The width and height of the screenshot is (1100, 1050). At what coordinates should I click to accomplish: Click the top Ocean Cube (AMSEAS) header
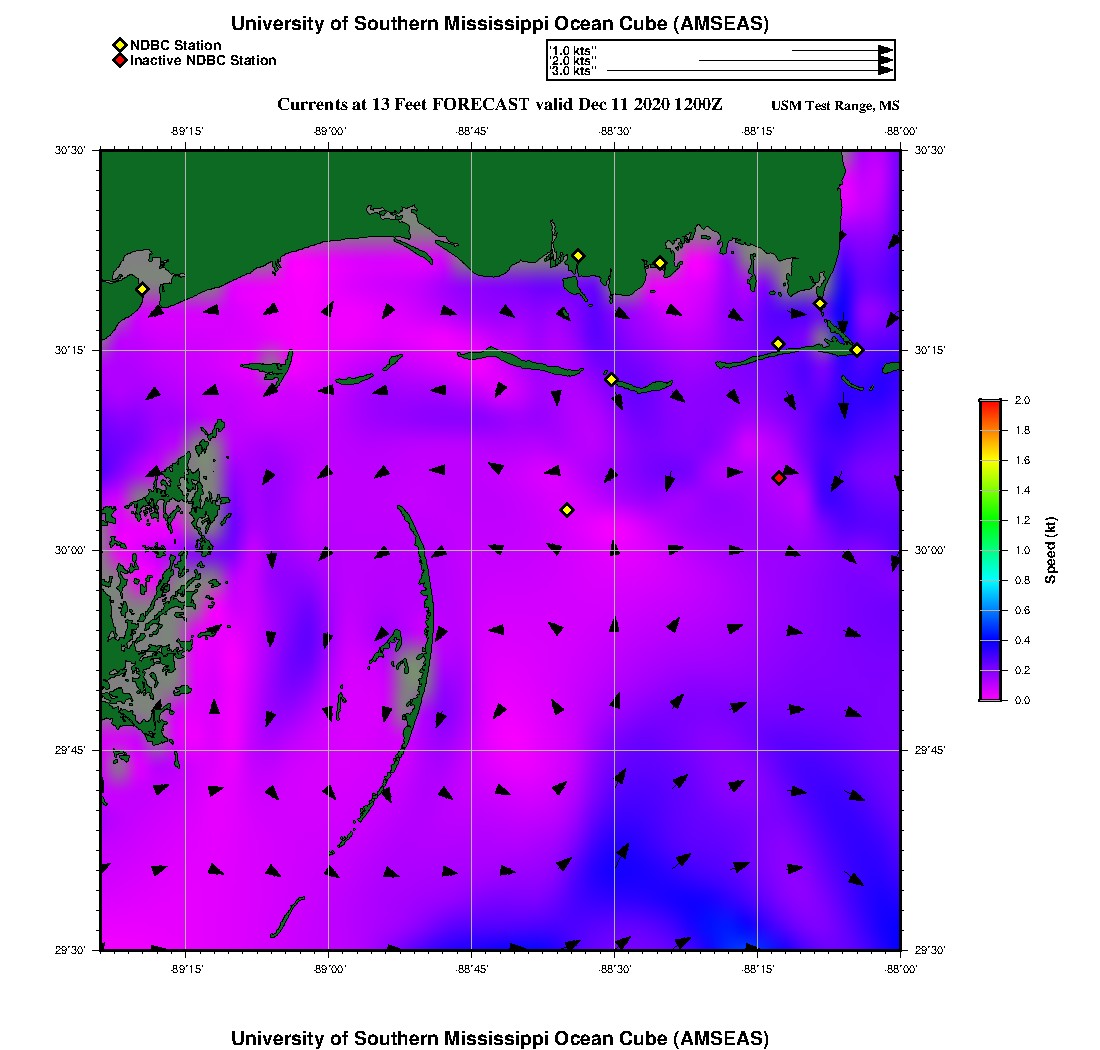(500, 24)
